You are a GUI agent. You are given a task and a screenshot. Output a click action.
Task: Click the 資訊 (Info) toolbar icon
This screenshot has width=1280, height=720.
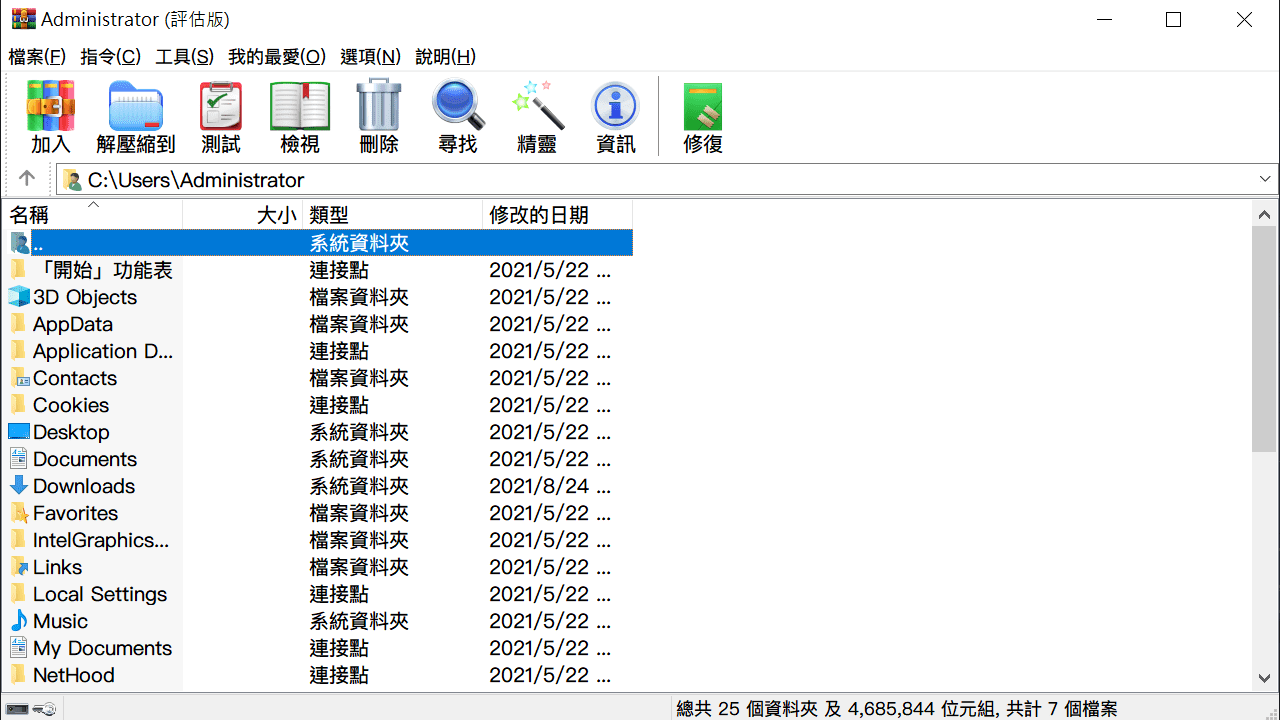tap(615, 115)
